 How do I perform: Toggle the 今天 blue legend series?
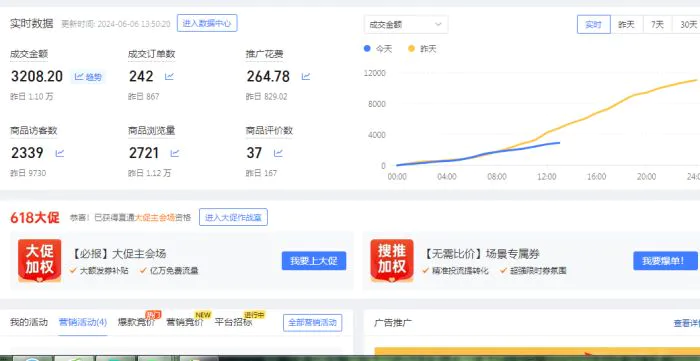(x=378, y=49)
